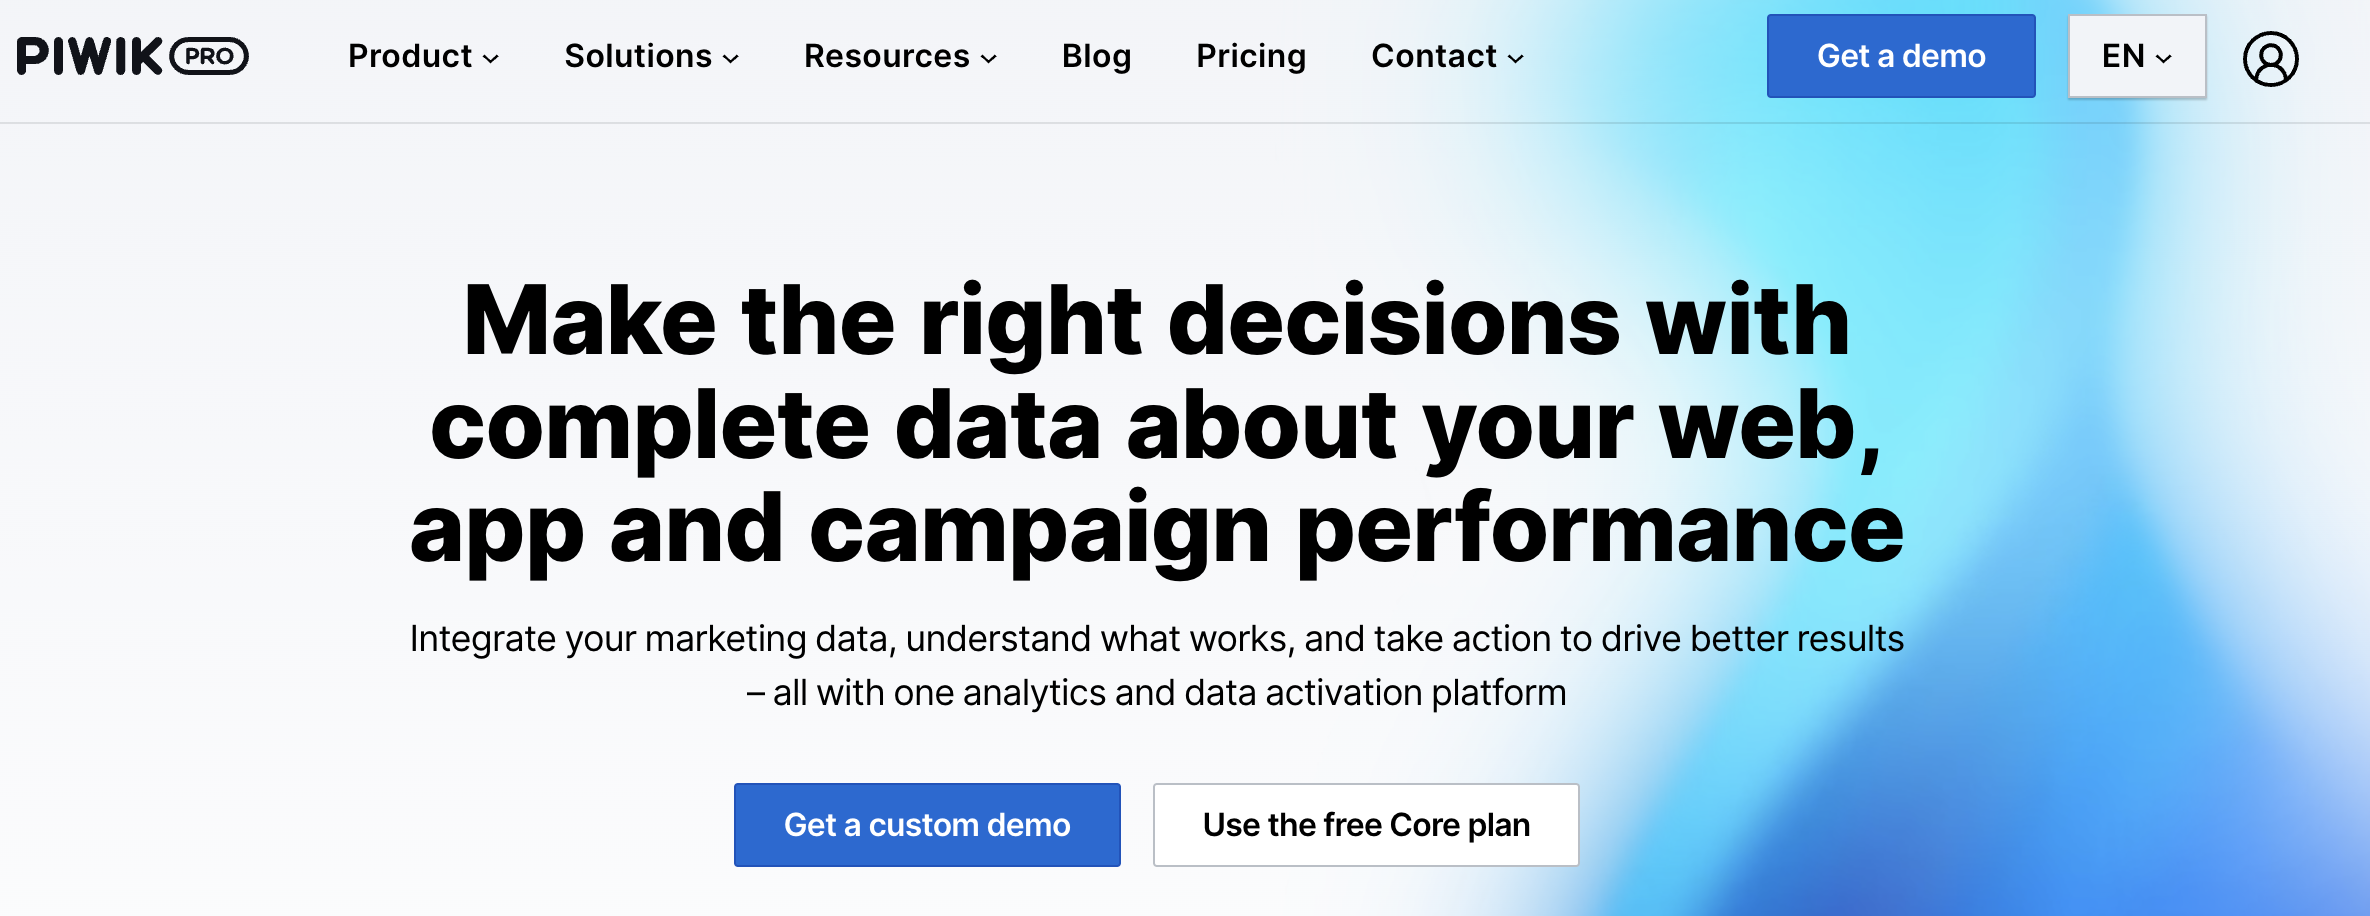Viewport: 2370px width, 916px height.
Task: Expand the Contact dropdown
Action: (1445, 57)
